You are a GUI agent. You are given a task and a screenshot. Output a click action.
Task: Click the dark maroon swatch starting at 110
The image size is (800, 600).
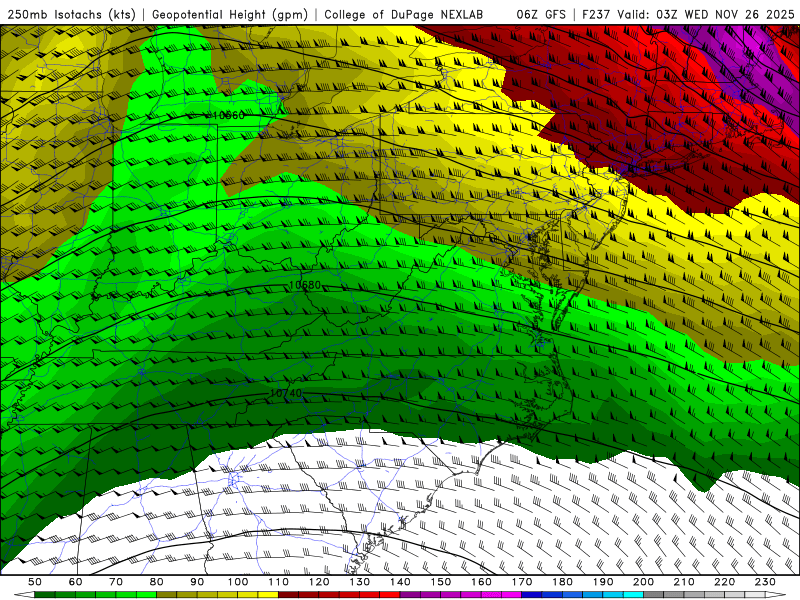click(x=288, y=595)
